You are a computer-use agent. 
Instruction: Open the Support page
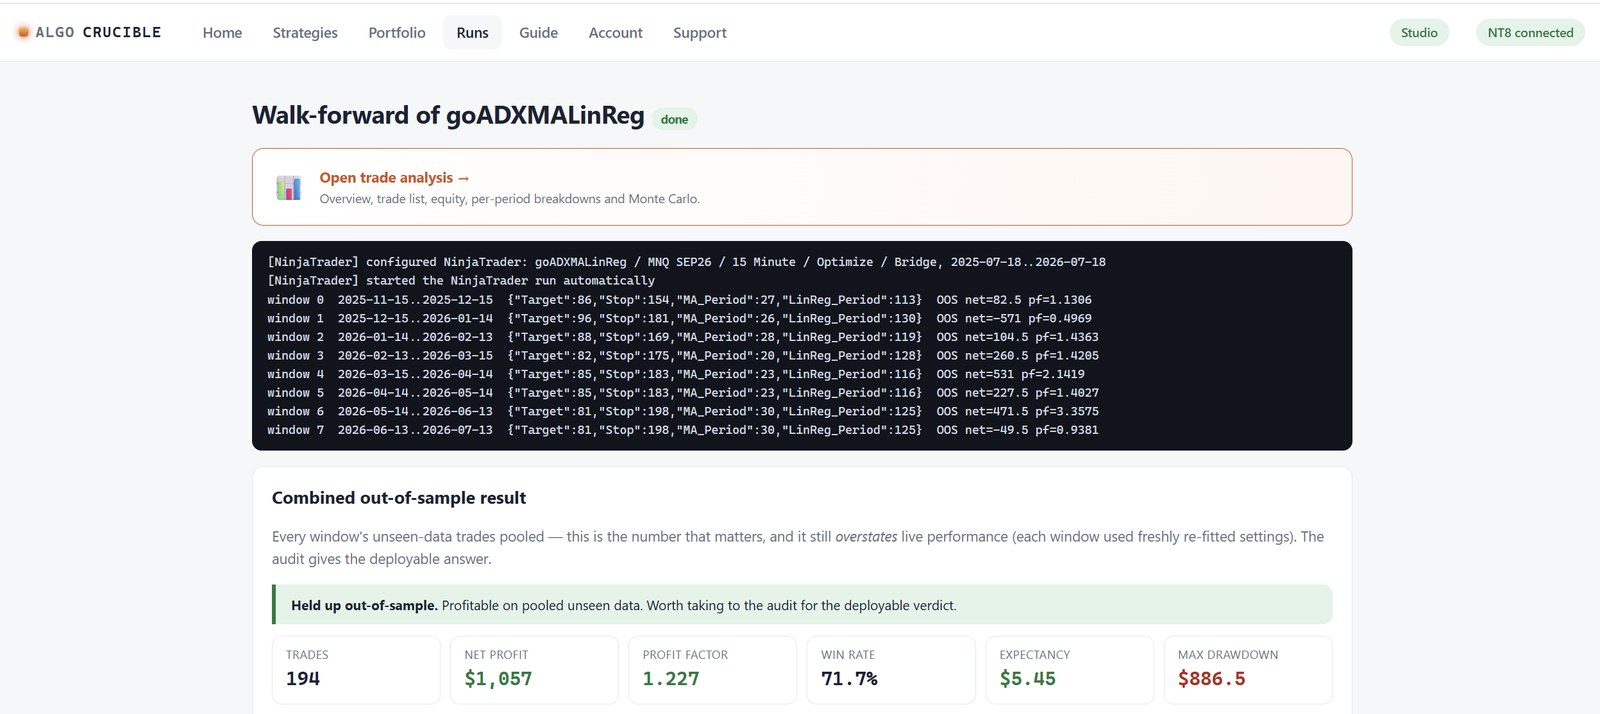(x=700, y=33)
